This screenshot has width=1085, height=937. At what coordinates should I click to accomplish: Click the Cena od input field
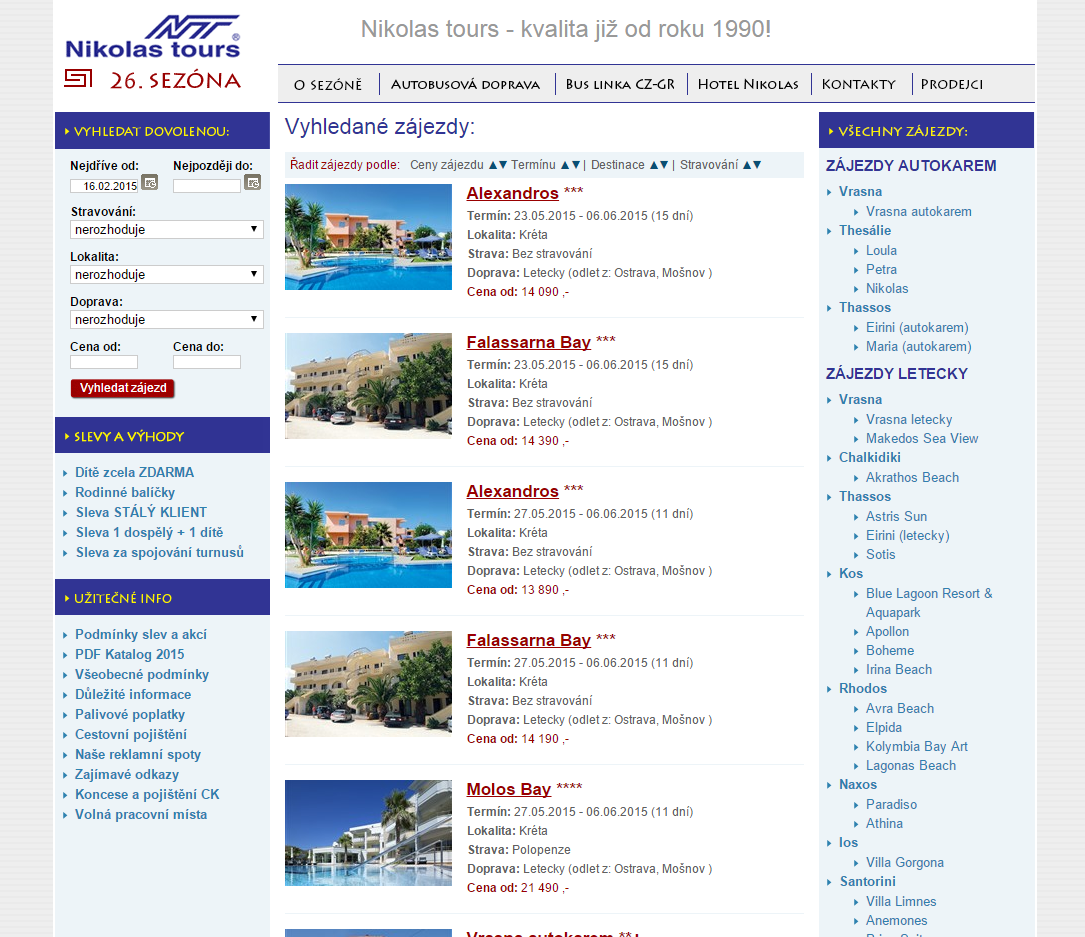104,362
